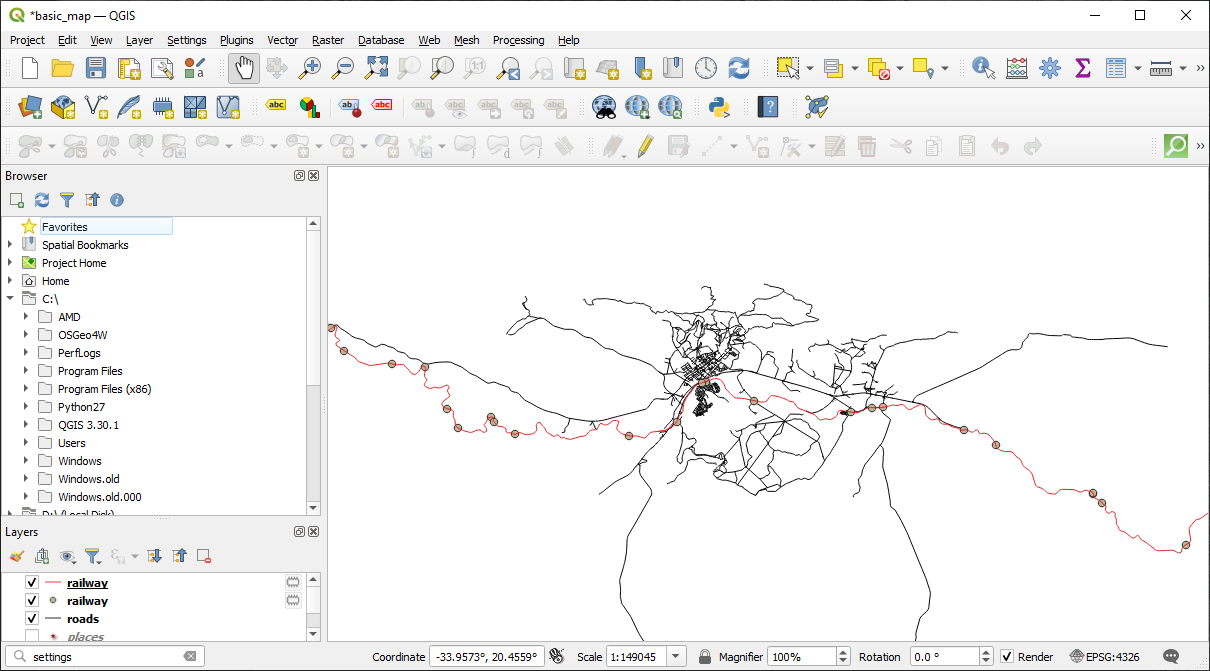The image size is (1210, 671).
Task: Expand the Program Files folder
Action: (x=24, y=370)
